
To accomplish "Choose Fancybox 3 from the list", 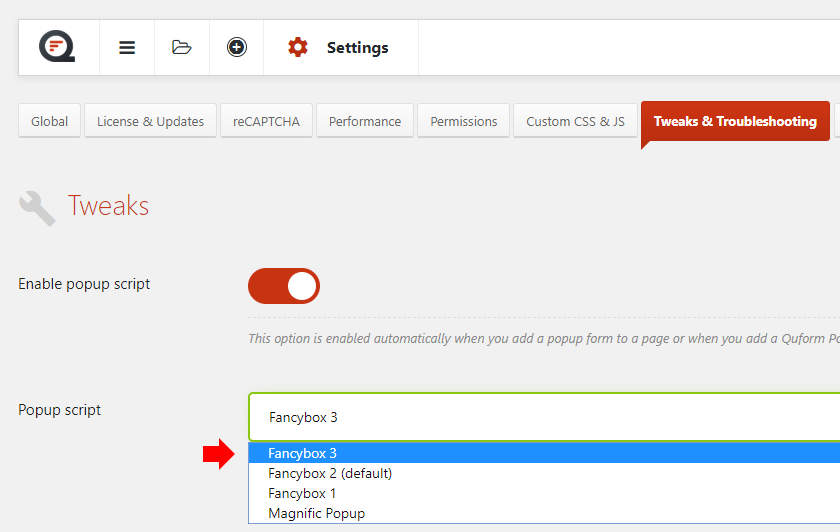I will [544, 453].
